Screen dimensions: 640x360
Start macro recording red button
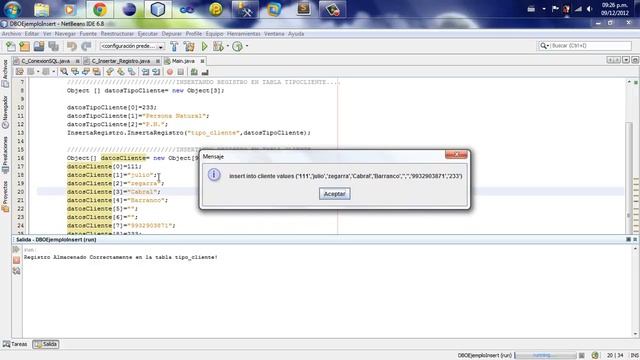pos(170,72)
